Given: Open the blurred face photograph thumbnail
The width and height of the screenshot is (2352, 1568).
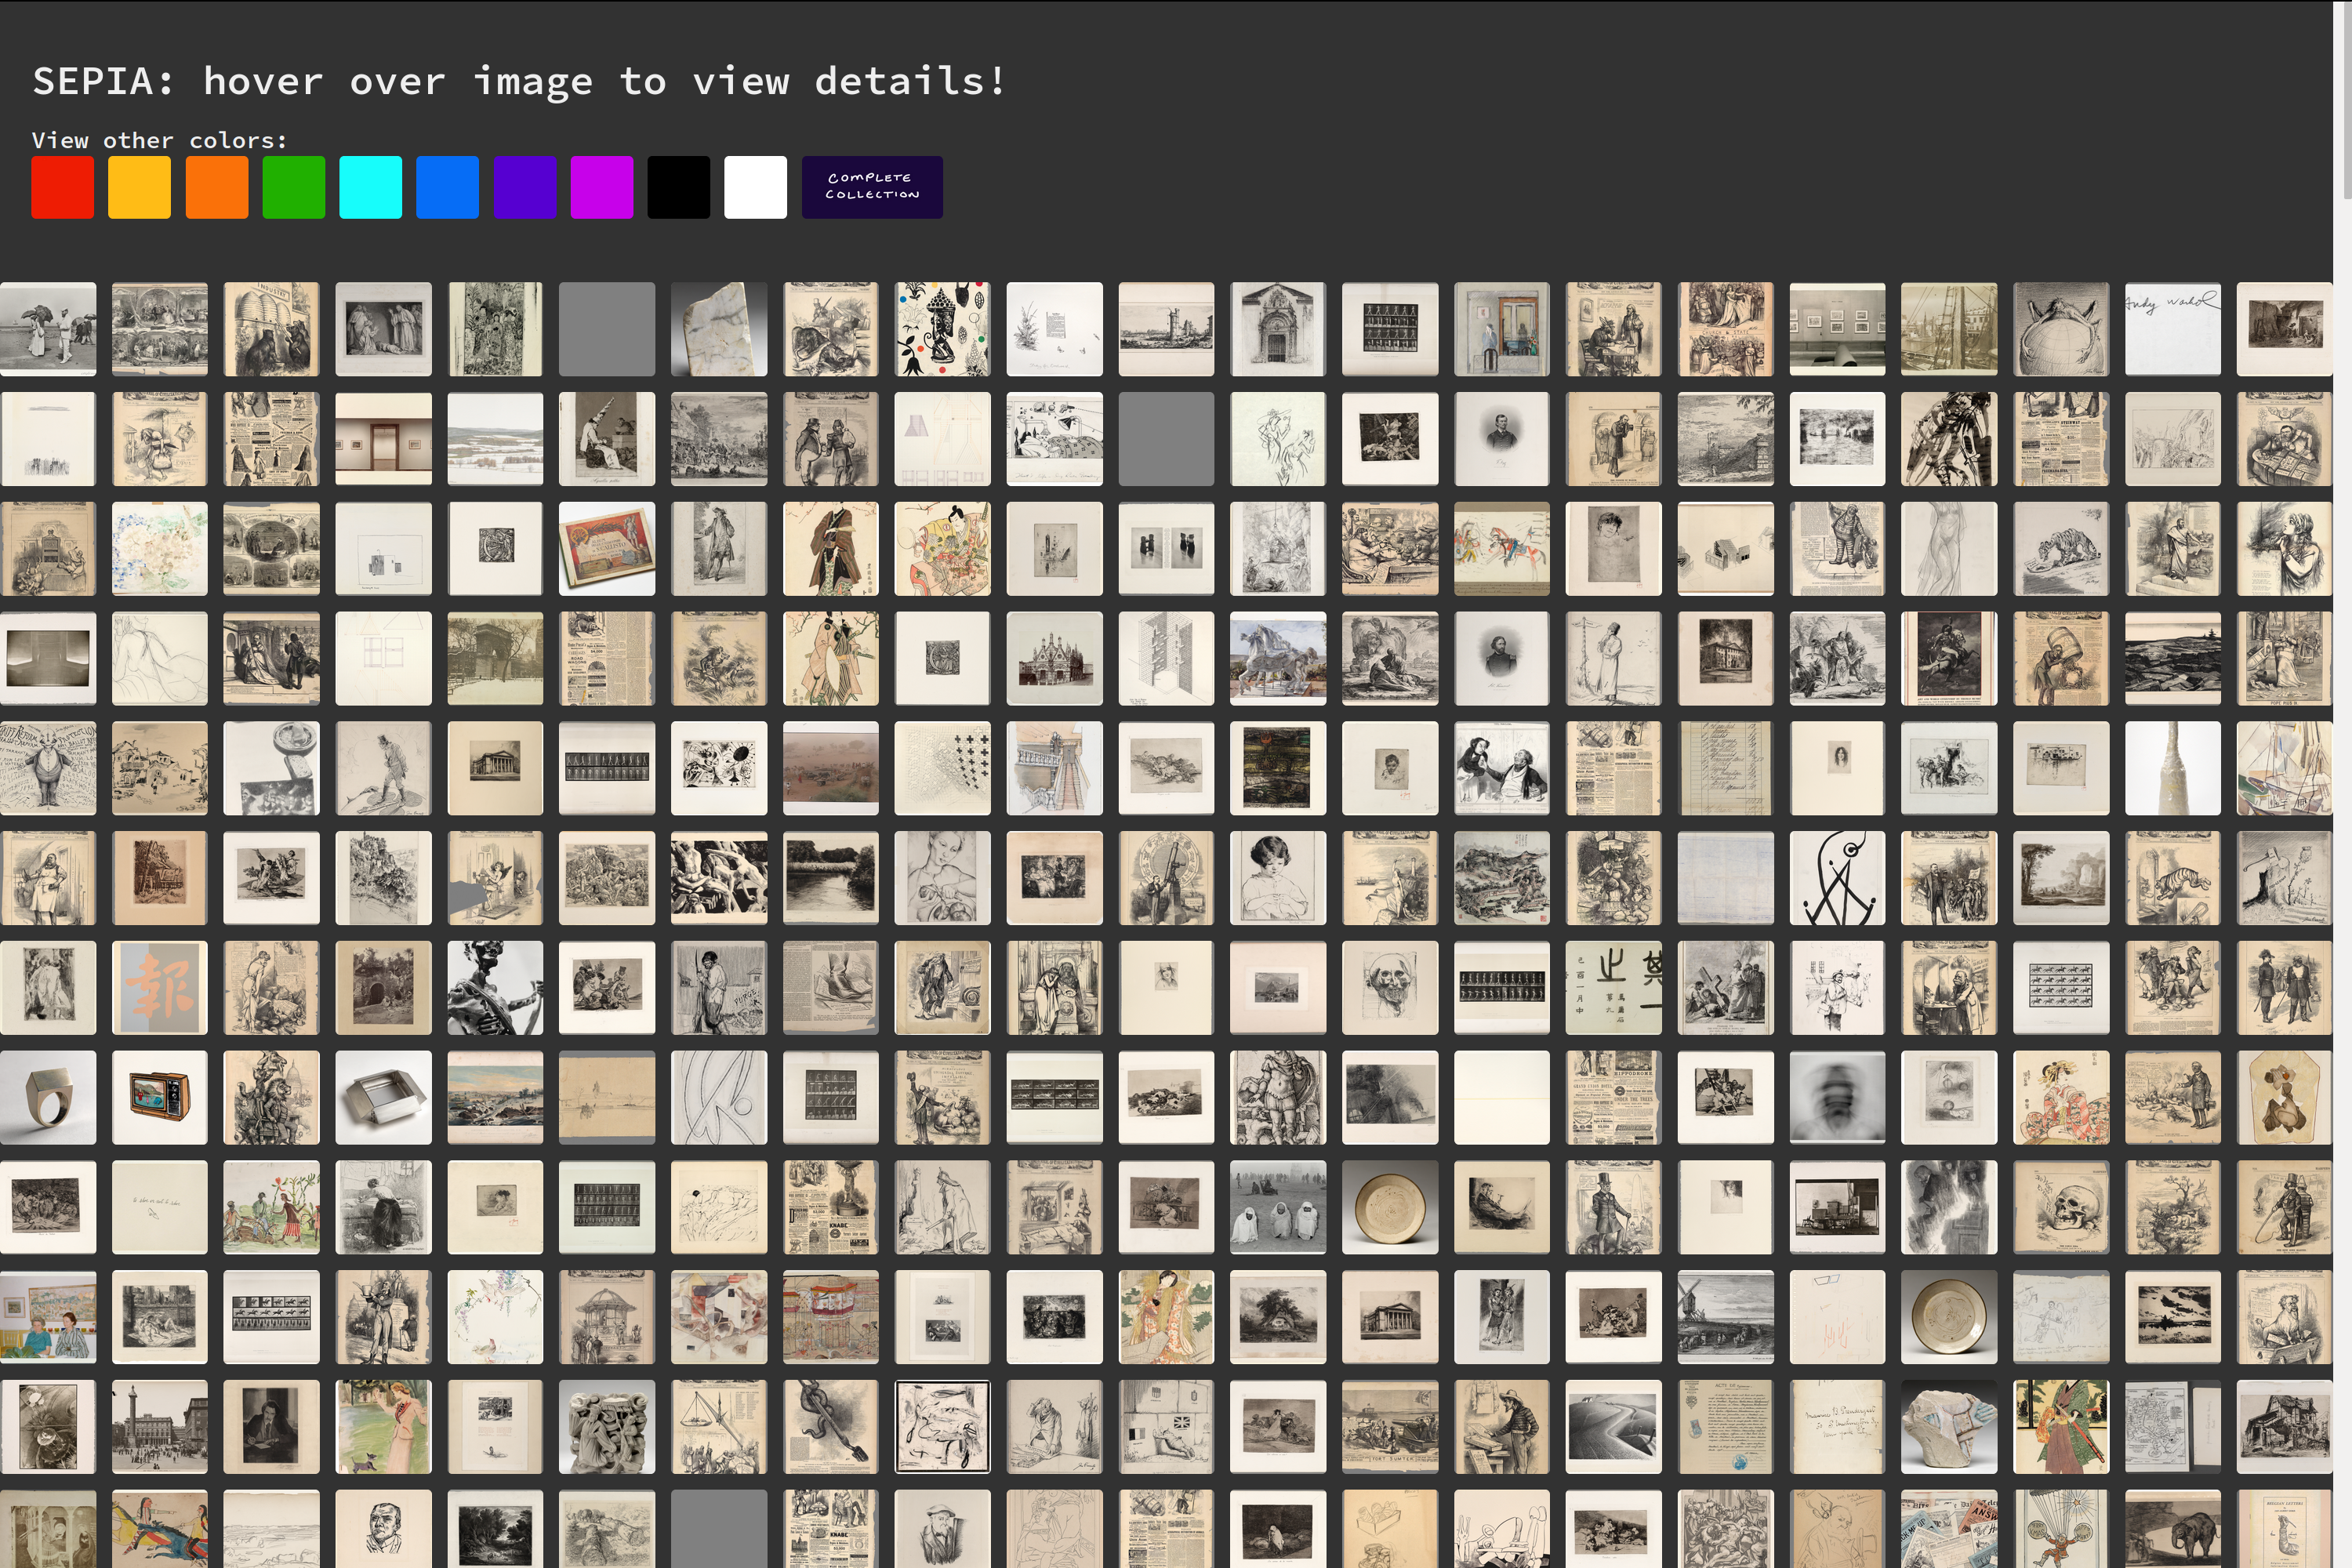Looking at the screenshot, I should [1837, 1097].
